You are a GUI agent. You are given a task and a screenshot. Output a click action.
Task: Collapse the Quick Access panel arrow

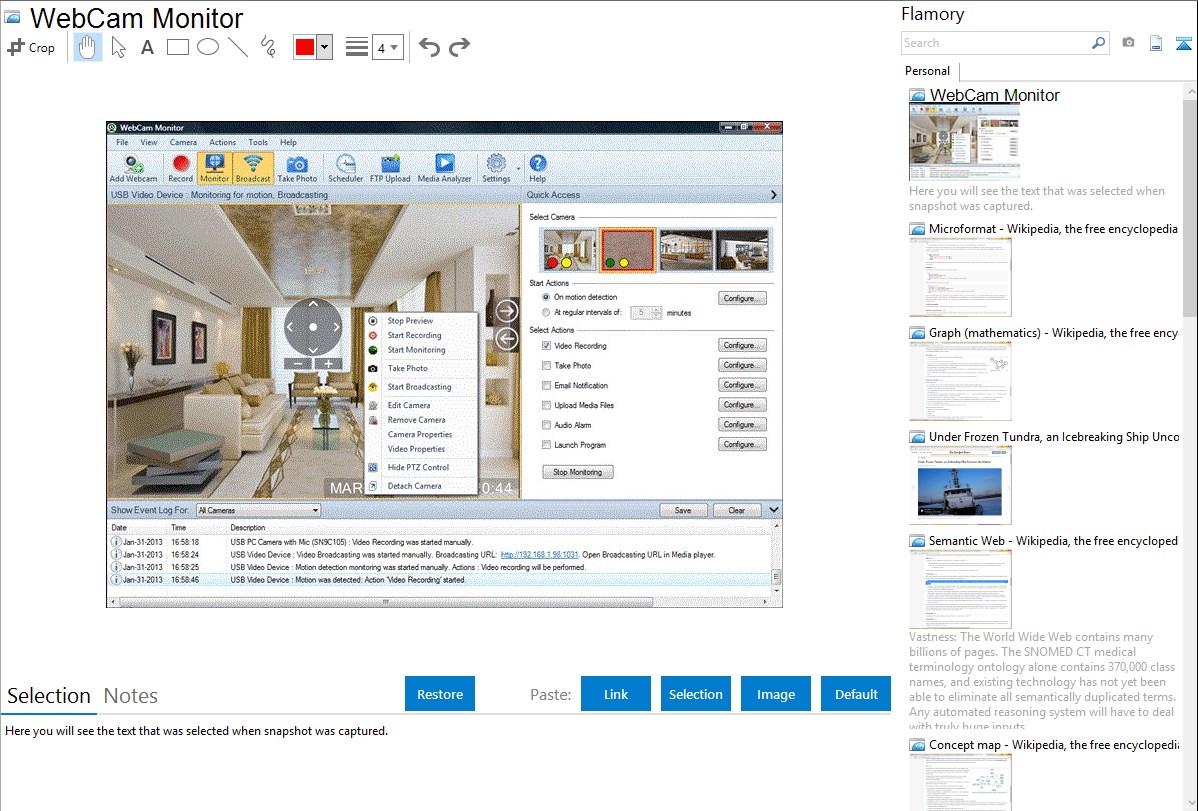[x=773, y=195]
